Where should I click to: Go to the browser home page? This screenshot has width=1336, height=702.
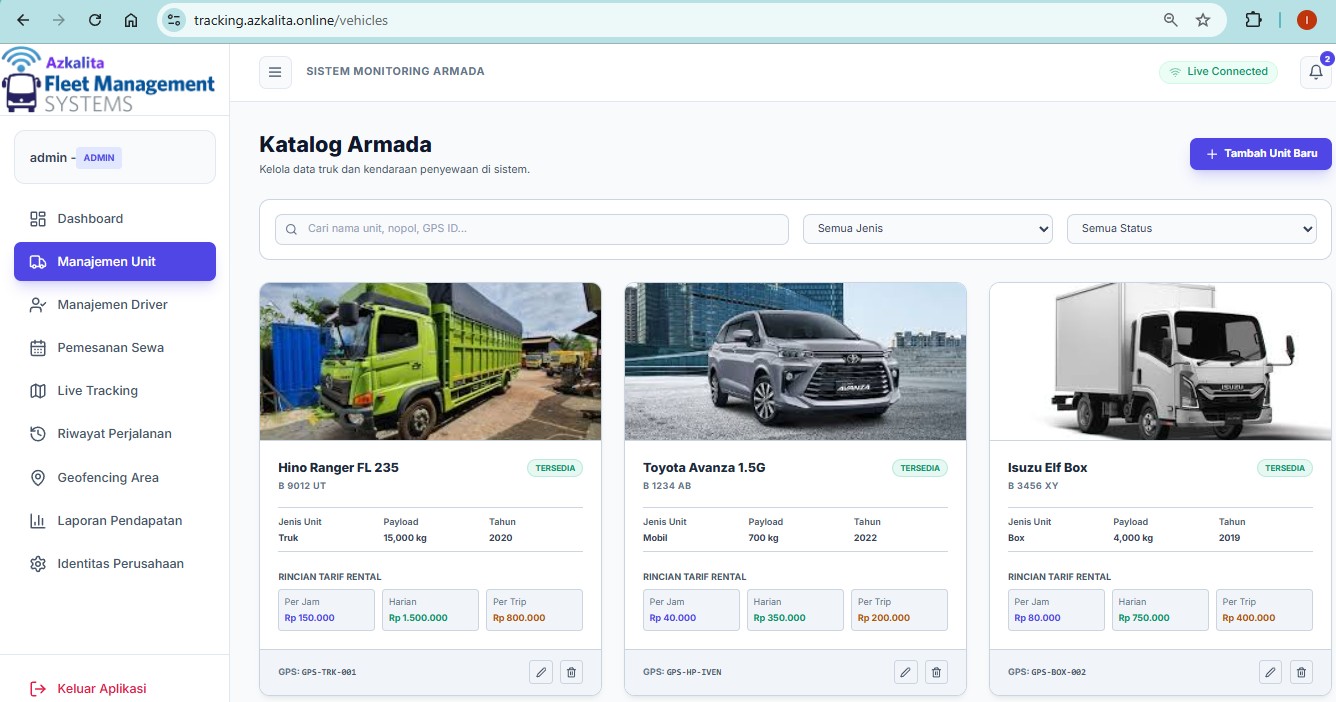pos(131,20)
